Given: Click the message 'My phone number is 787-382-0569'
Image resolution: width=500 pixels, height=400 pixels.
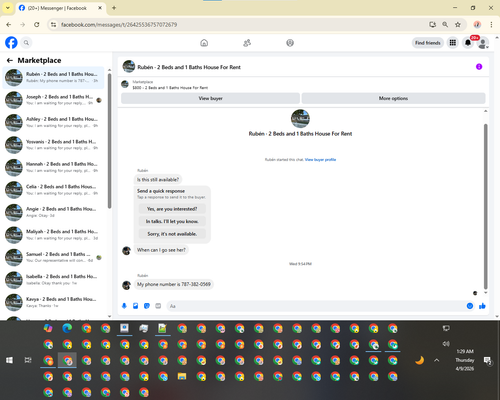Looking at the screenshot, I should (x=174, y=284).
